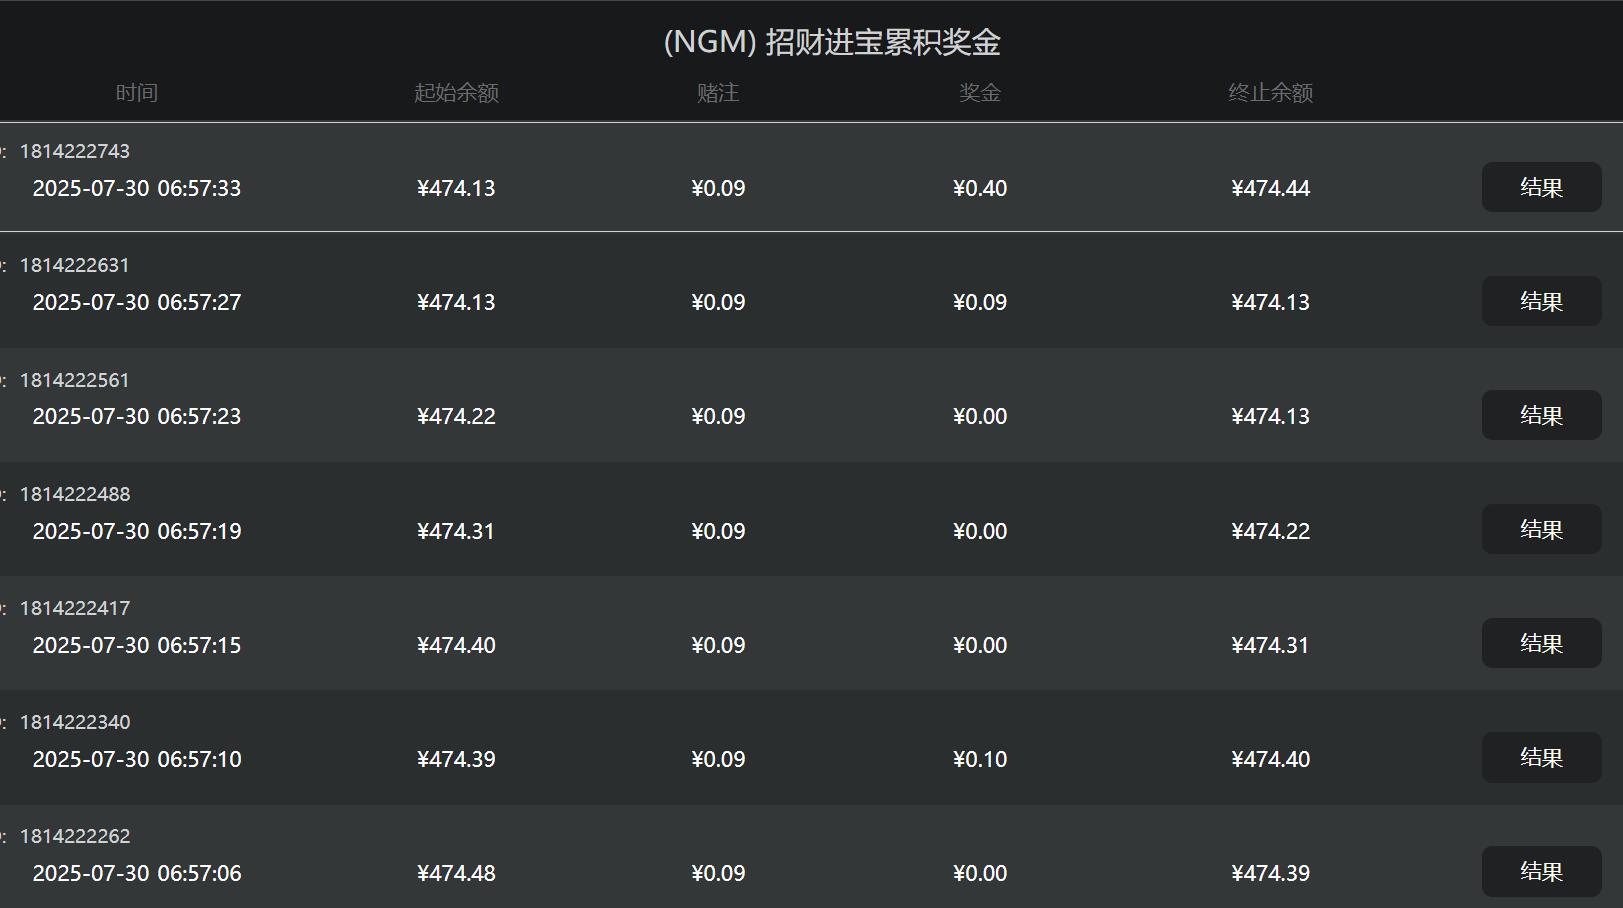Click the ¥0.10 prize value
Viewport: 1623px width, 908px height.
point(980,759)
